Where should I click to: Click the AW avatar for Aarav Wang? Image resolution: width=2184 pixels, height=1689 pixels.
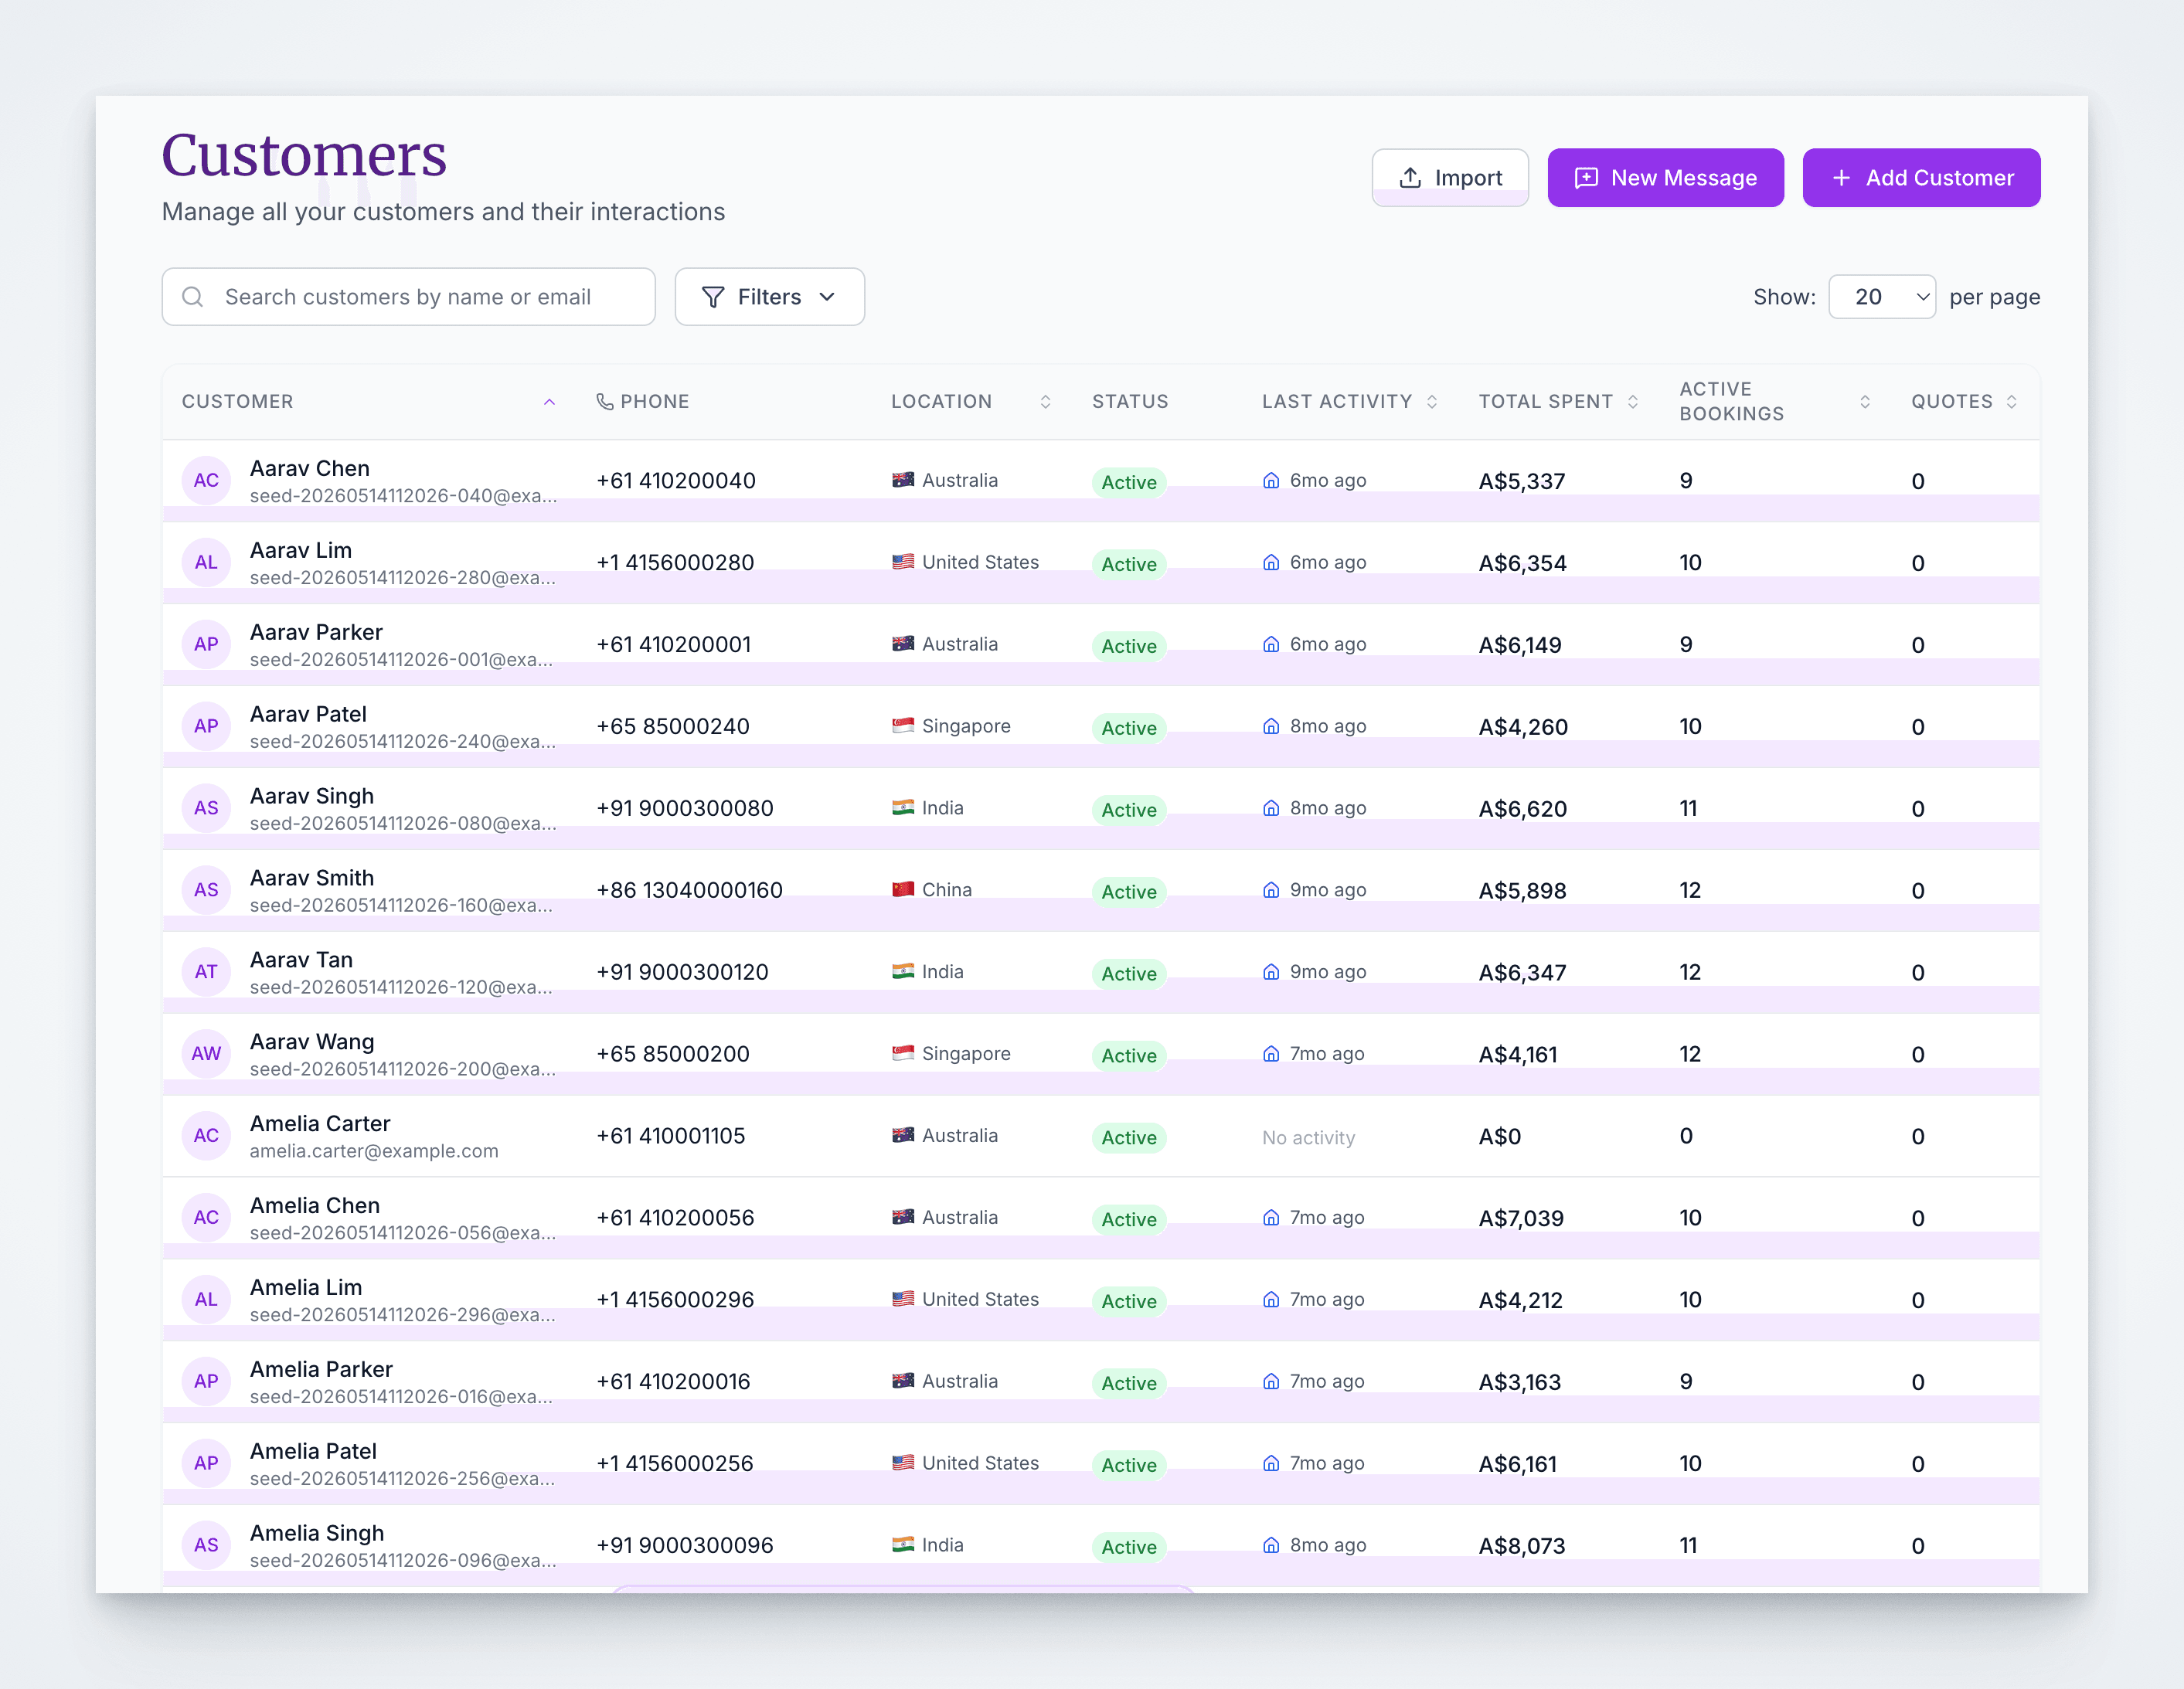pyautogui.click(x=206, y=1053)
